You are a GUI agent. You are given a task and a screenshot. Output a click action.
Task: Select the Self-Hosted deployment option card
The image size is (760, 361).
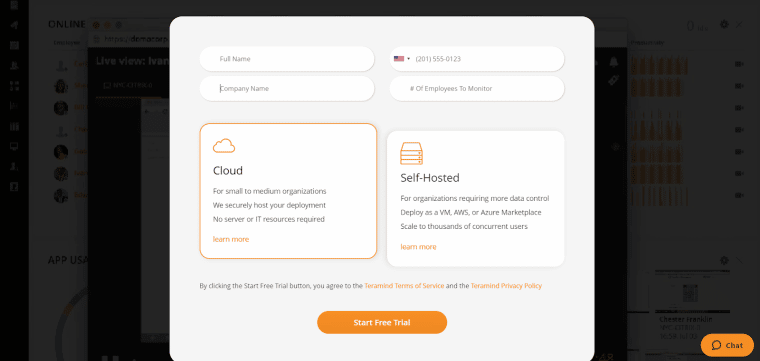pyautogui.click(x=475, y=199)
